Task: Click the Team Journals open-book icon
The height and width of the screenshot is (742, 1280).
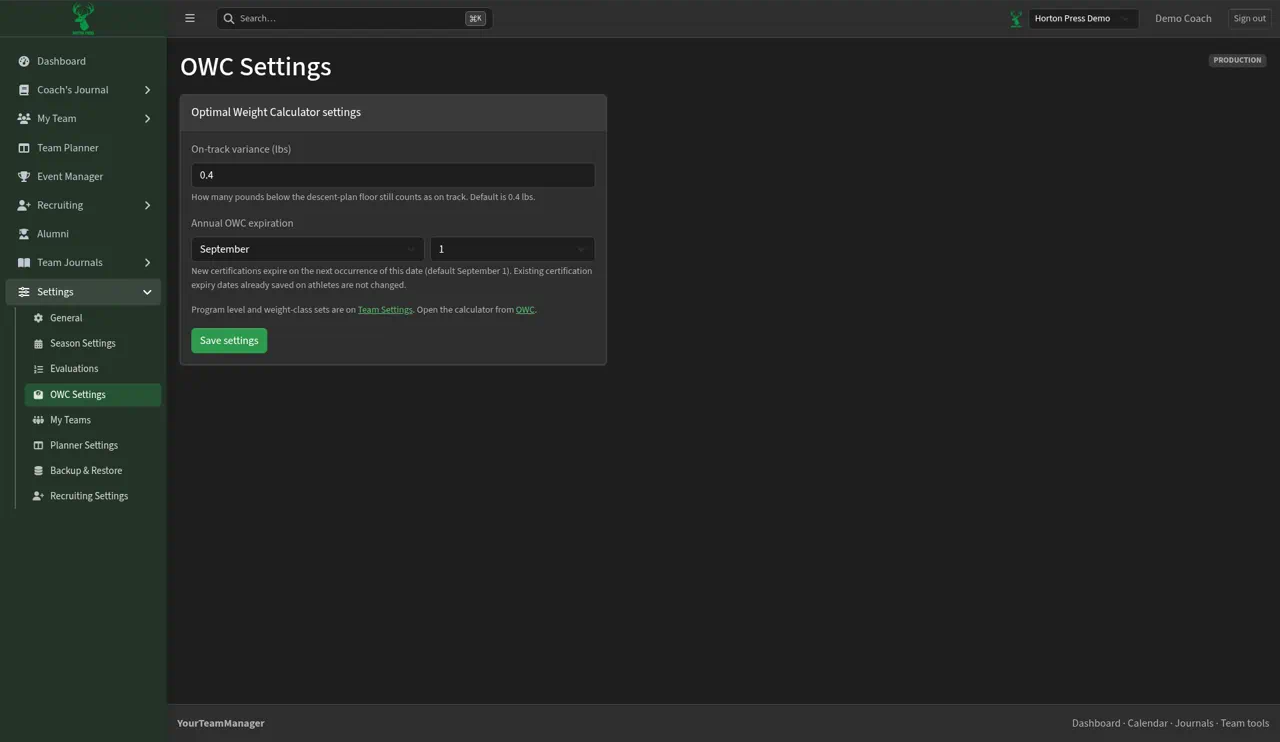Action: tap(24, 262)
